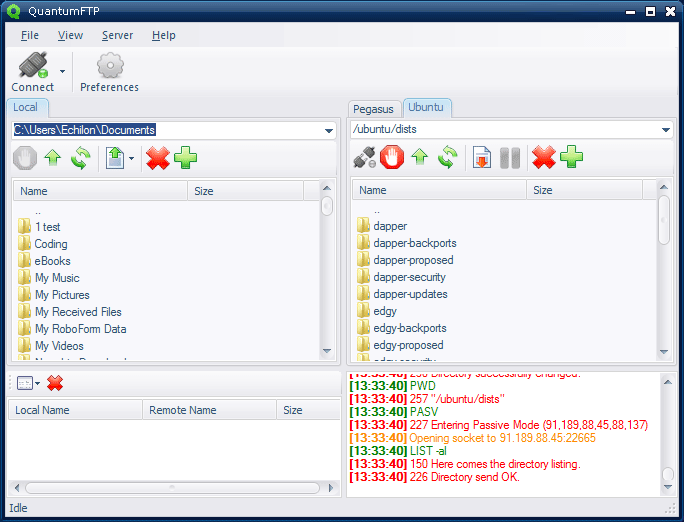Open Preferences gear icon

click(x=110, y=65)
